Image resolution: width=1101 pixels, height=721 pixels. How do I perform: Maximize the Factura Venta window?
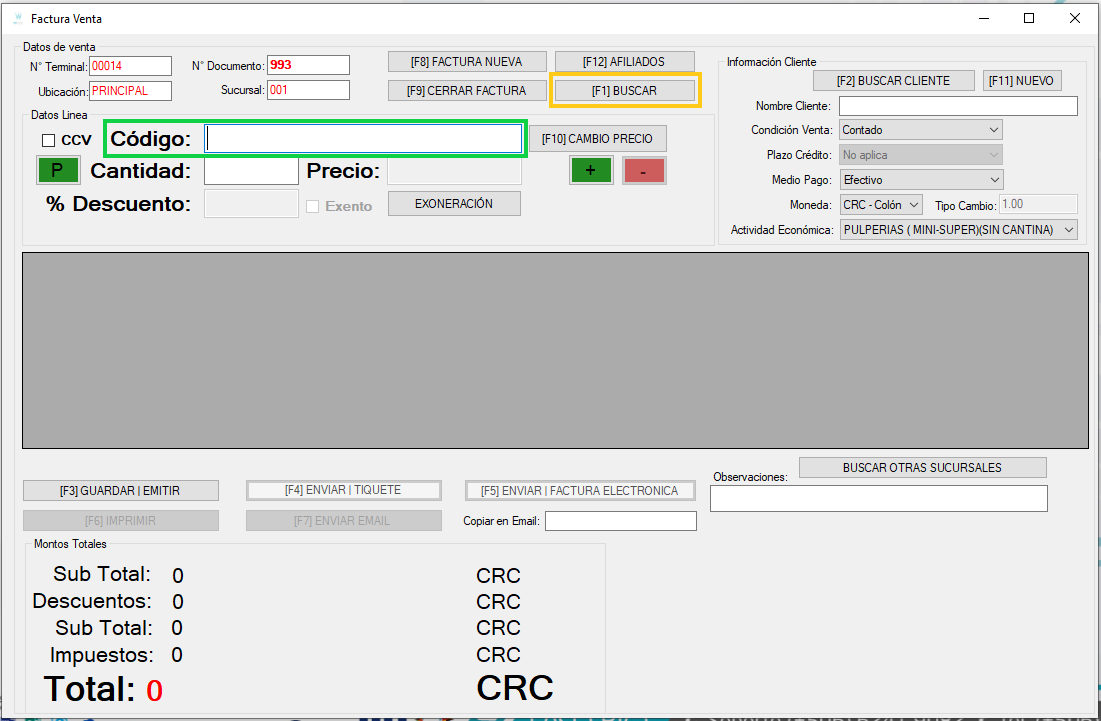coord(1029,18)
